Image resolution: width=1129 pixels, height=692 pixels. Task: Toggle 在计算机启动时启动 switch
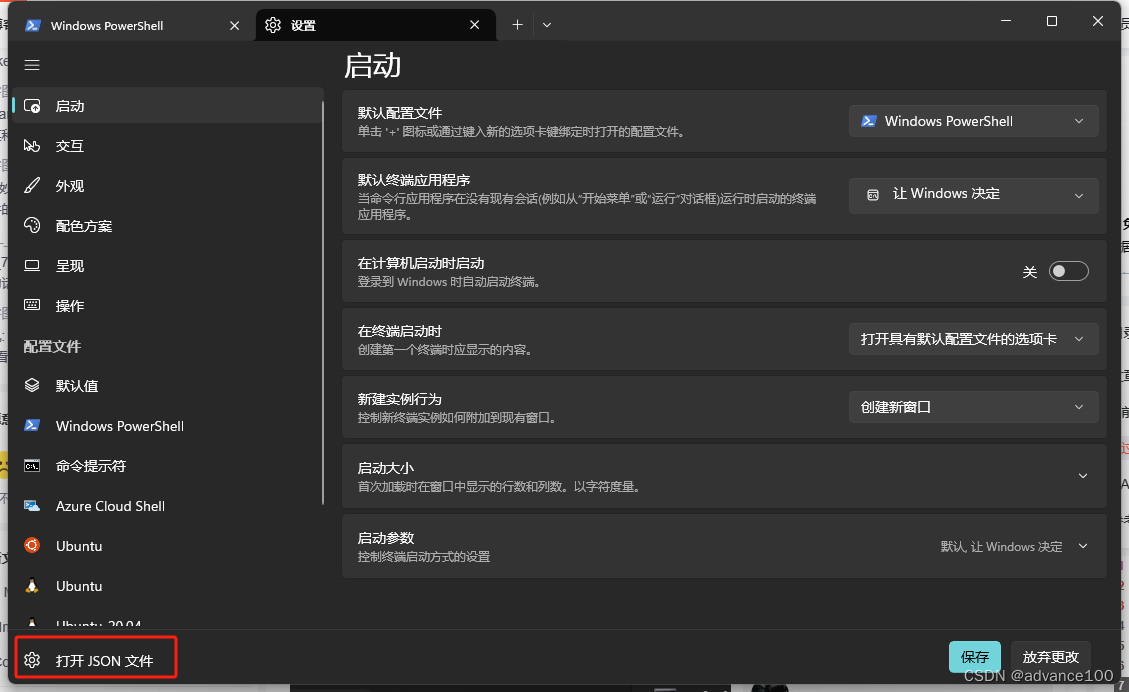pos(1068,271)
